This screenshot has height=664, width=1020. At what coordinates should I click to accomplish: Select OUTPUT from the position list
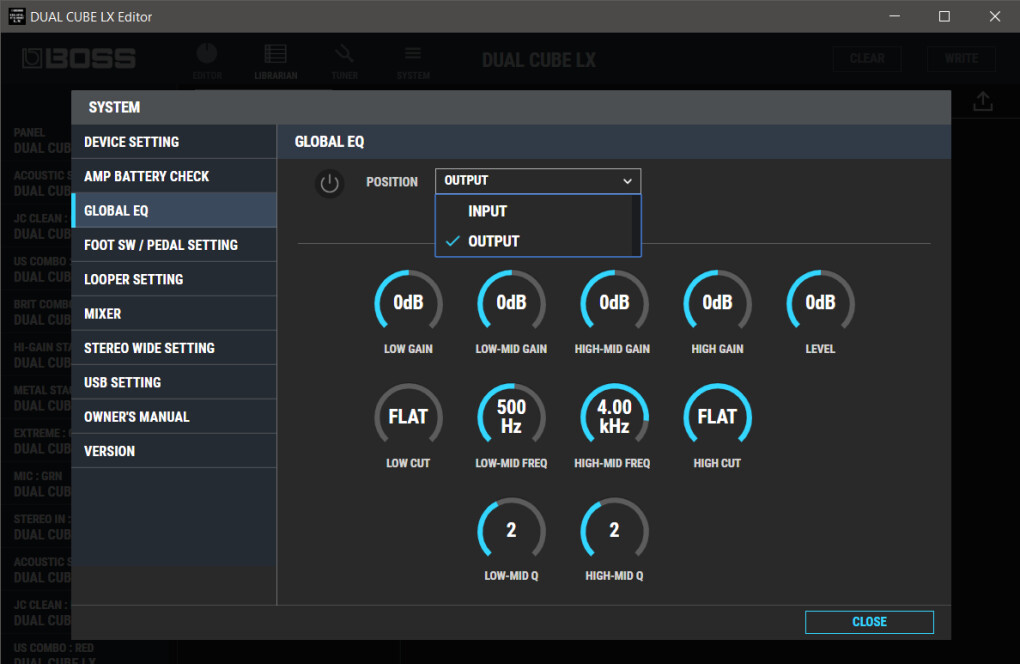[533, 241]
